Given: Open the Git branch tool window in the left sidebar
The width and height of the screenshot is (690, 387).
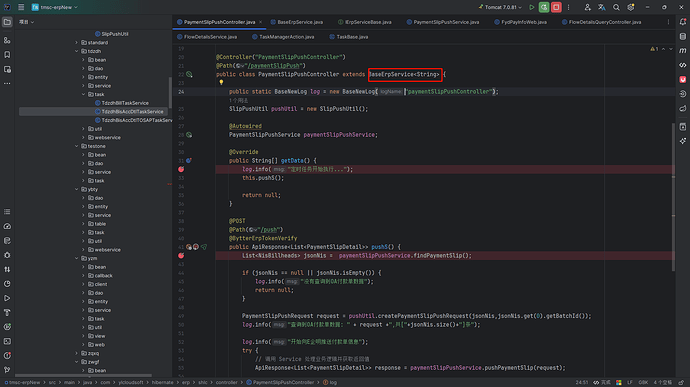Looking at the screenshot, I should pos(7,370).
